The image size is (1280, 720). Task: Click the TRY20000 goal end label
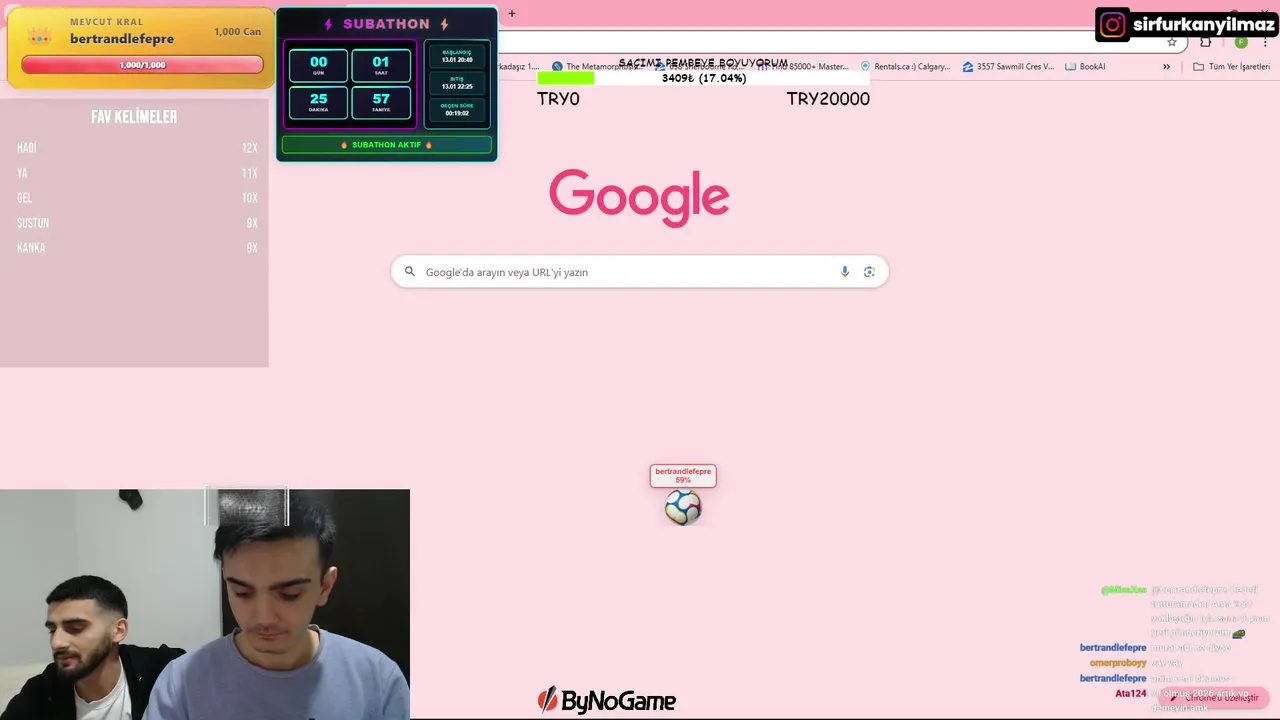point(828,99)
